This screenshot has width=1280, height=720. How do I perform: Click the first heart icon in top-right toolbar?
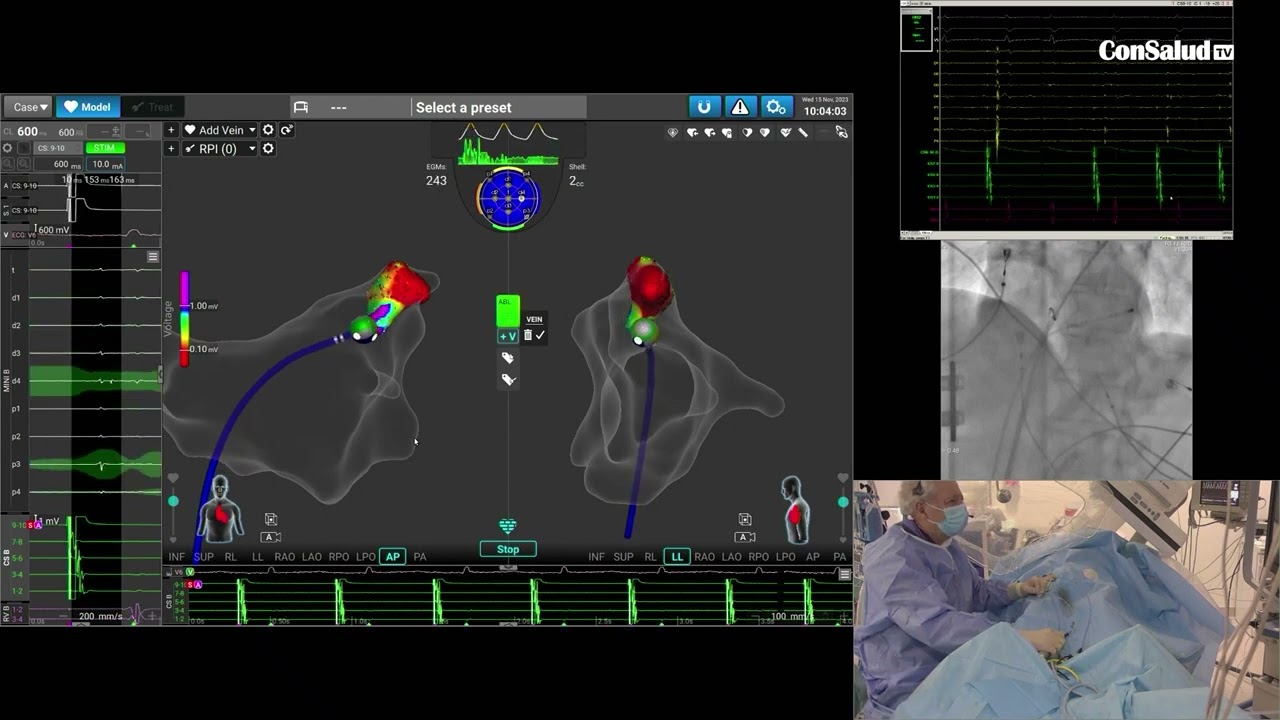click(673, 132)
